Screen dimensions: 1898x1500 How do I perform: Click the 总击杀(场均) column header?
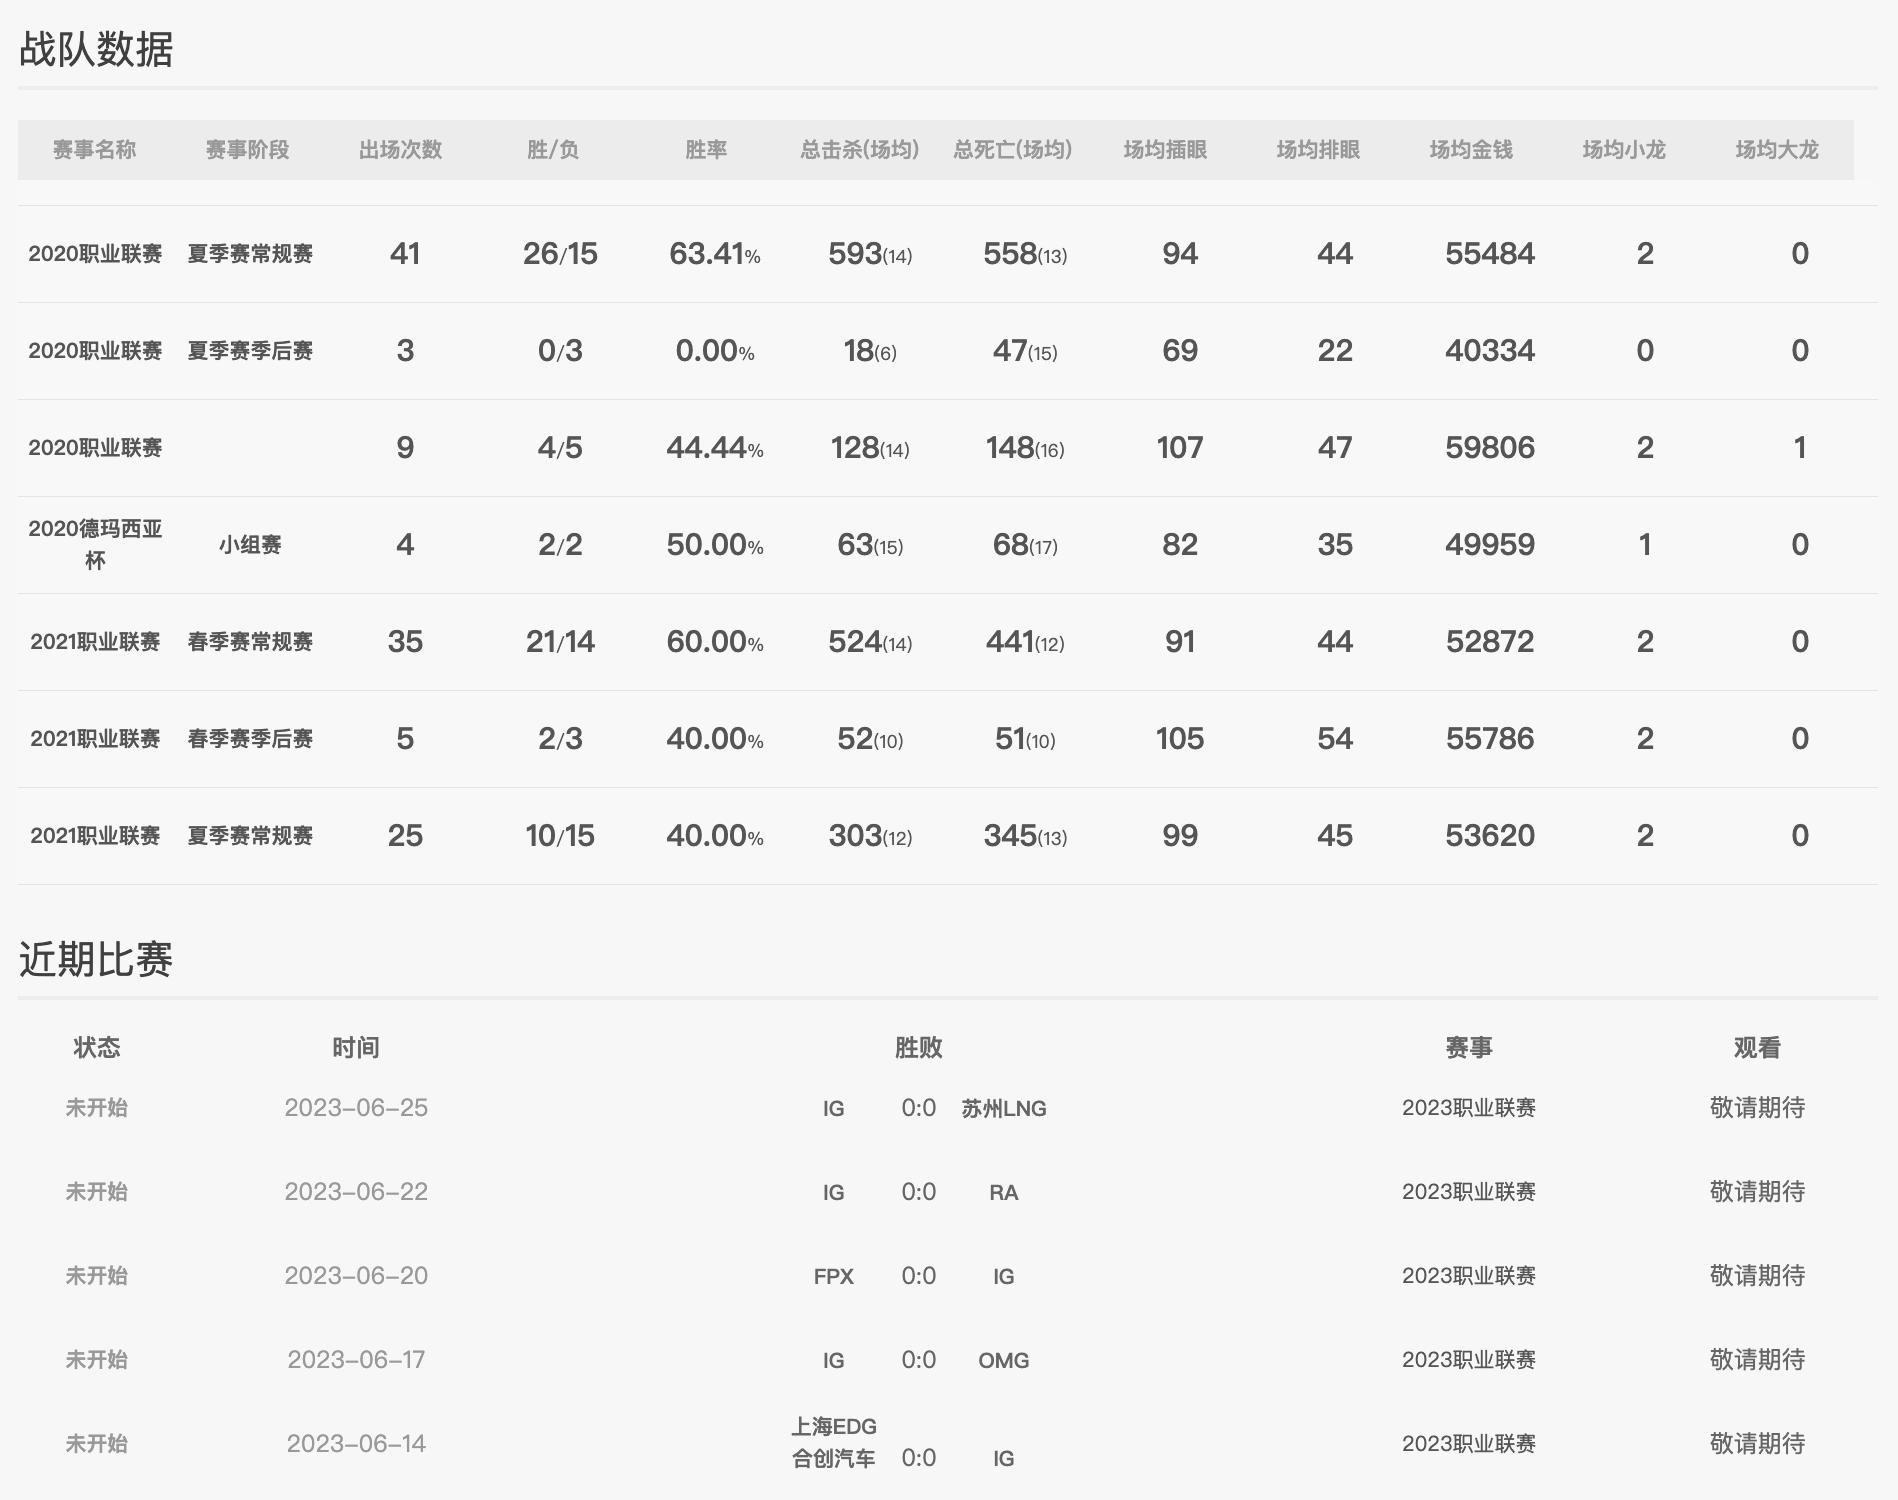858,150
